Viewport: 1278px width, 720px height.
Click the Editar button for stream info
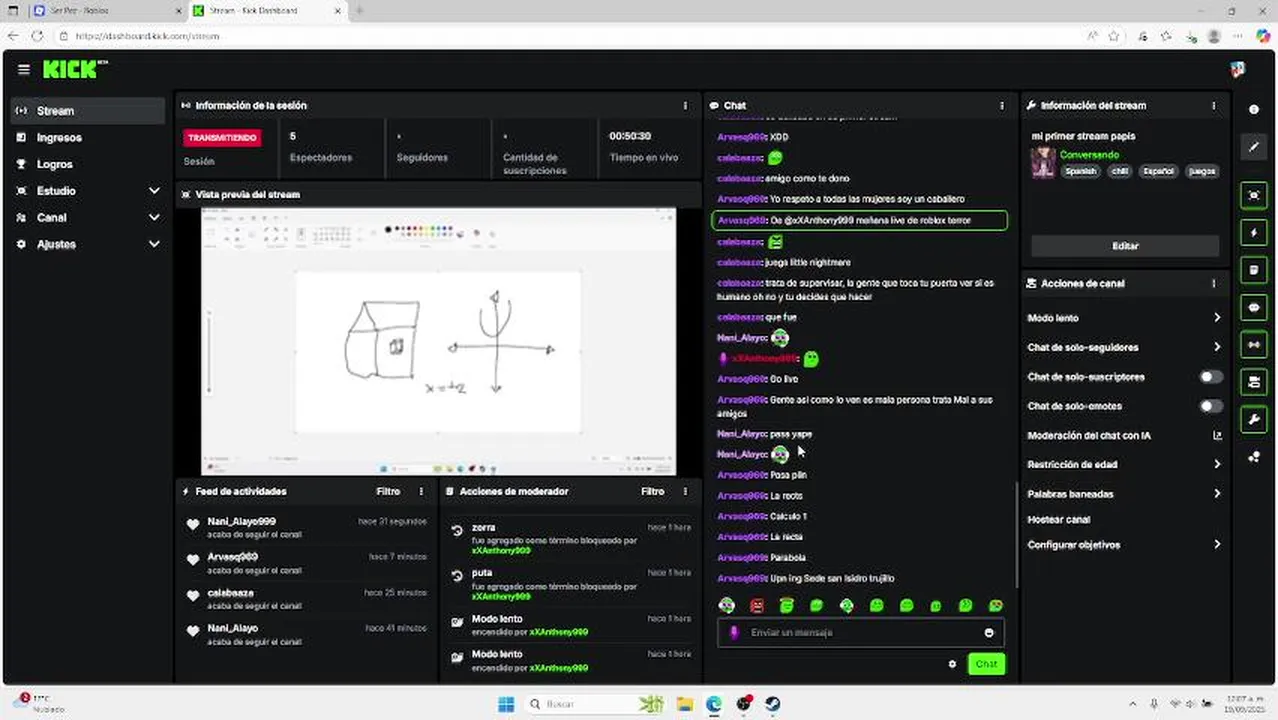[1125, 246]
